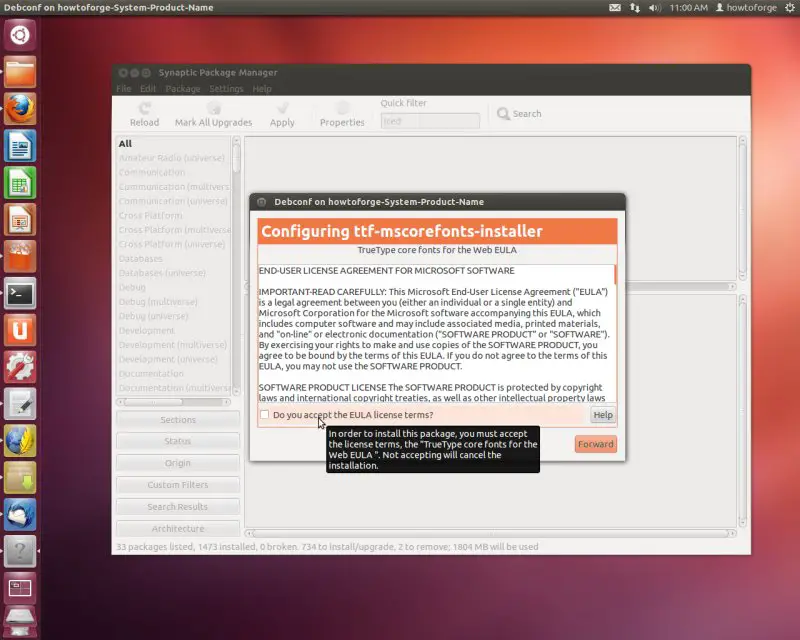The image size is (800, 640).
Task: Open the howtoforge user menu
Action: click(746, 8)
